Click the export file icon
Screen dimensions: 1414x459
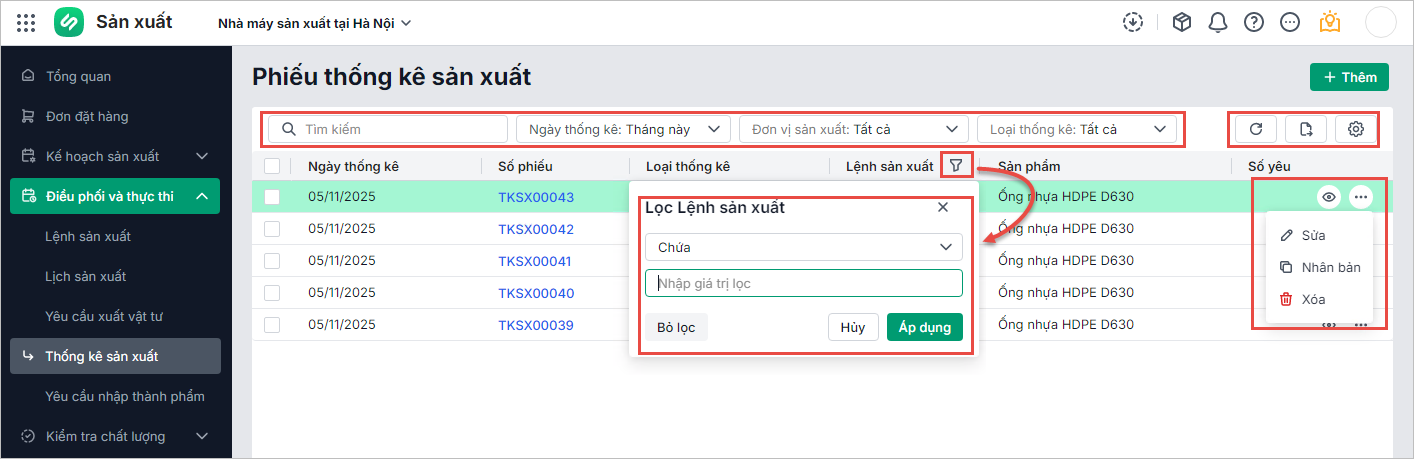[1306, 129]
